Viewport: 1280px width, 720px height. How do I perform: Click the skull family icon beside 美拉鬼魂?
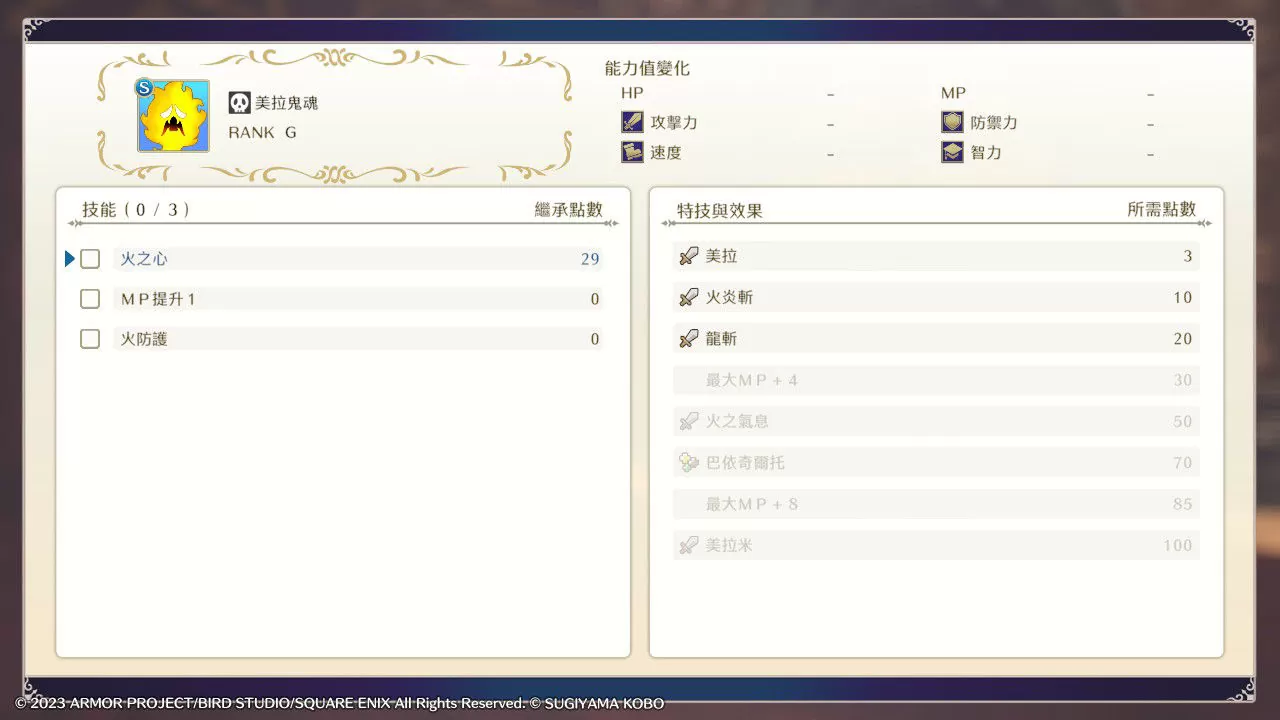pyautogui.click(x=239, y=103)
